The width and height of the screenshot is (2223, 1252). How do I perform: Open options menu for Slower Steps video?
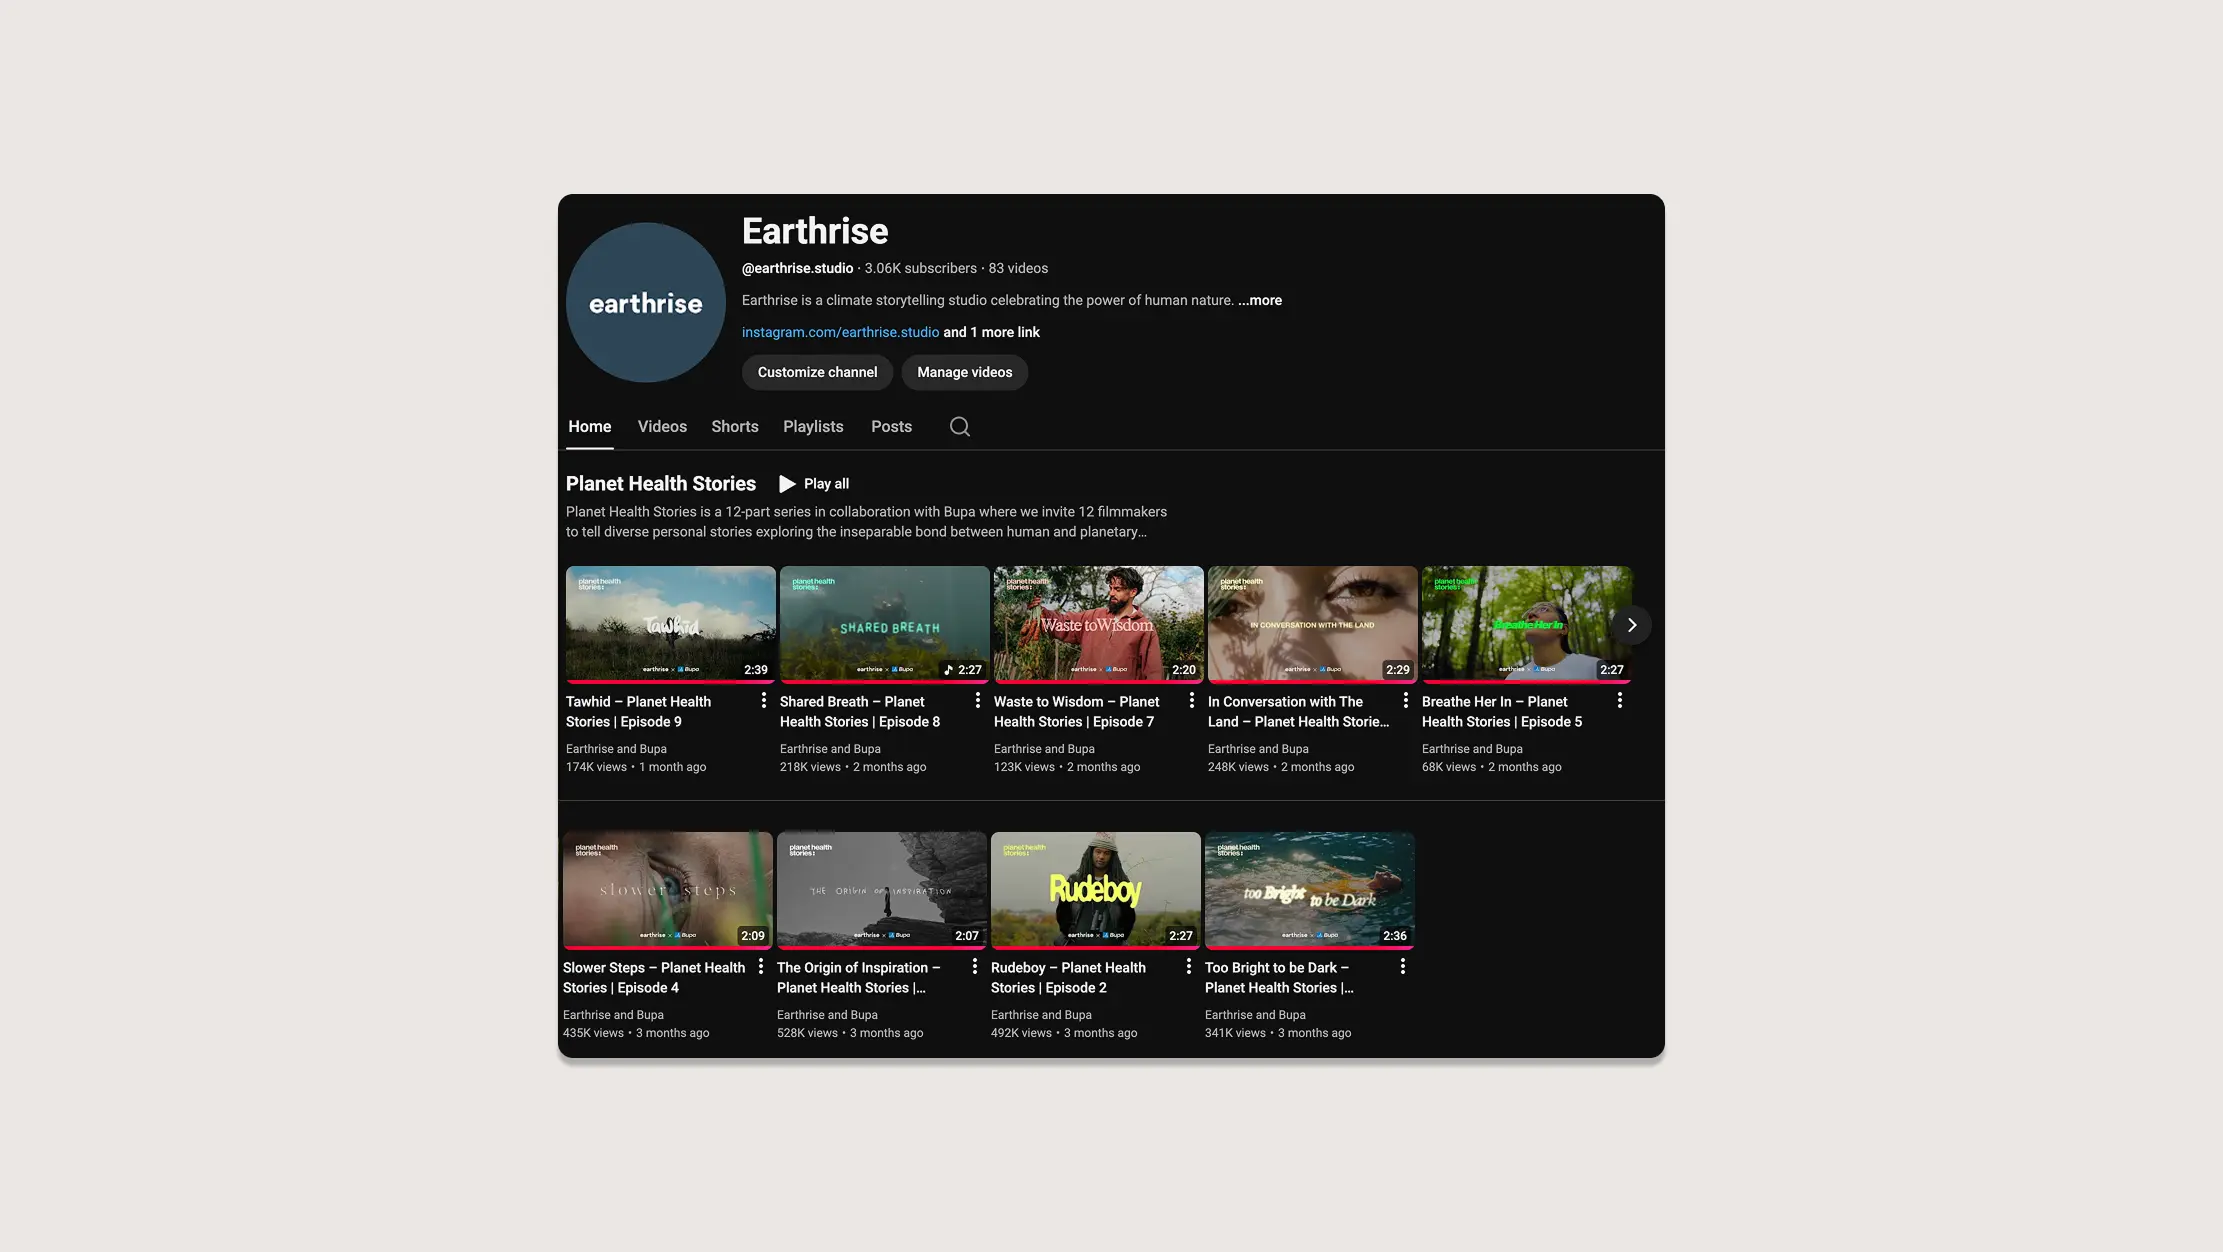[760, 967]
